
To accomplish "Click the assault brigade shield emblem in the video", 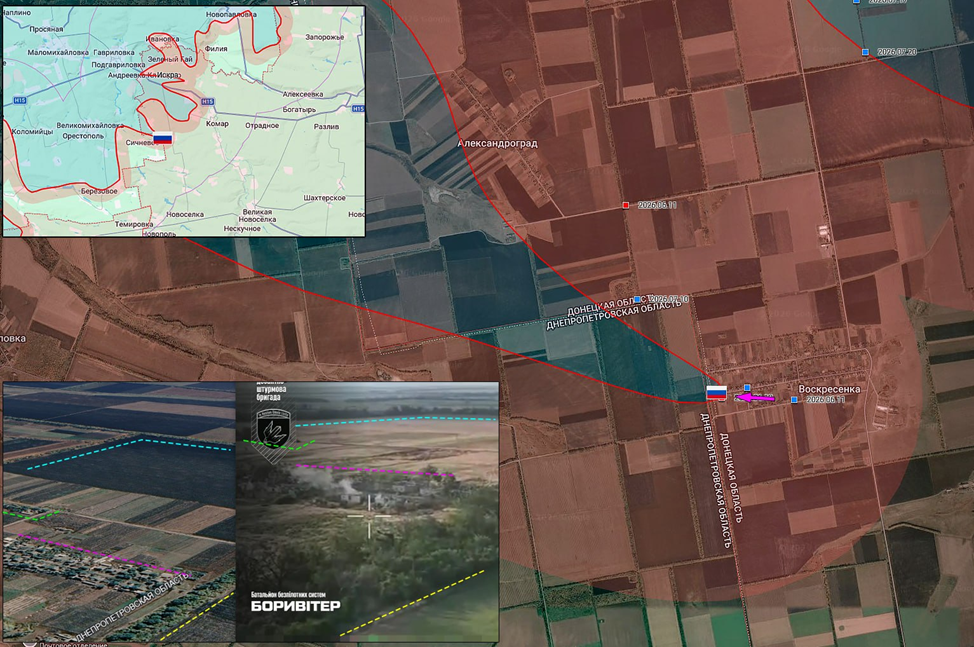I will 272,430.
